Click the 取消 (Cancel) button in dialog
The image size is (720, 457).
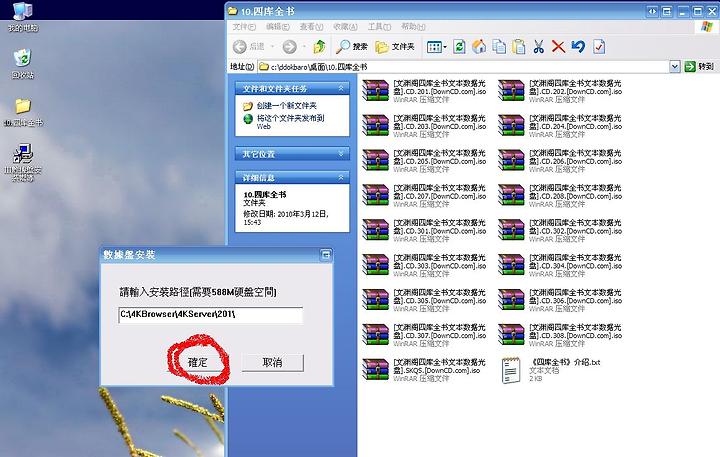[x=272, y=362]
